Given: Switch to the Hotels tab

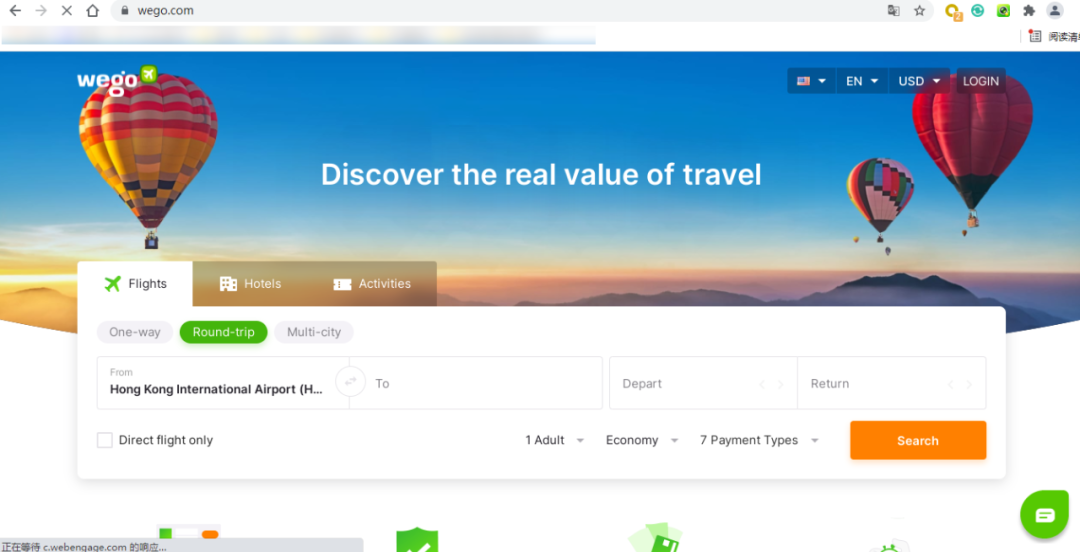Looking at the screenshot, I should 250,284.
